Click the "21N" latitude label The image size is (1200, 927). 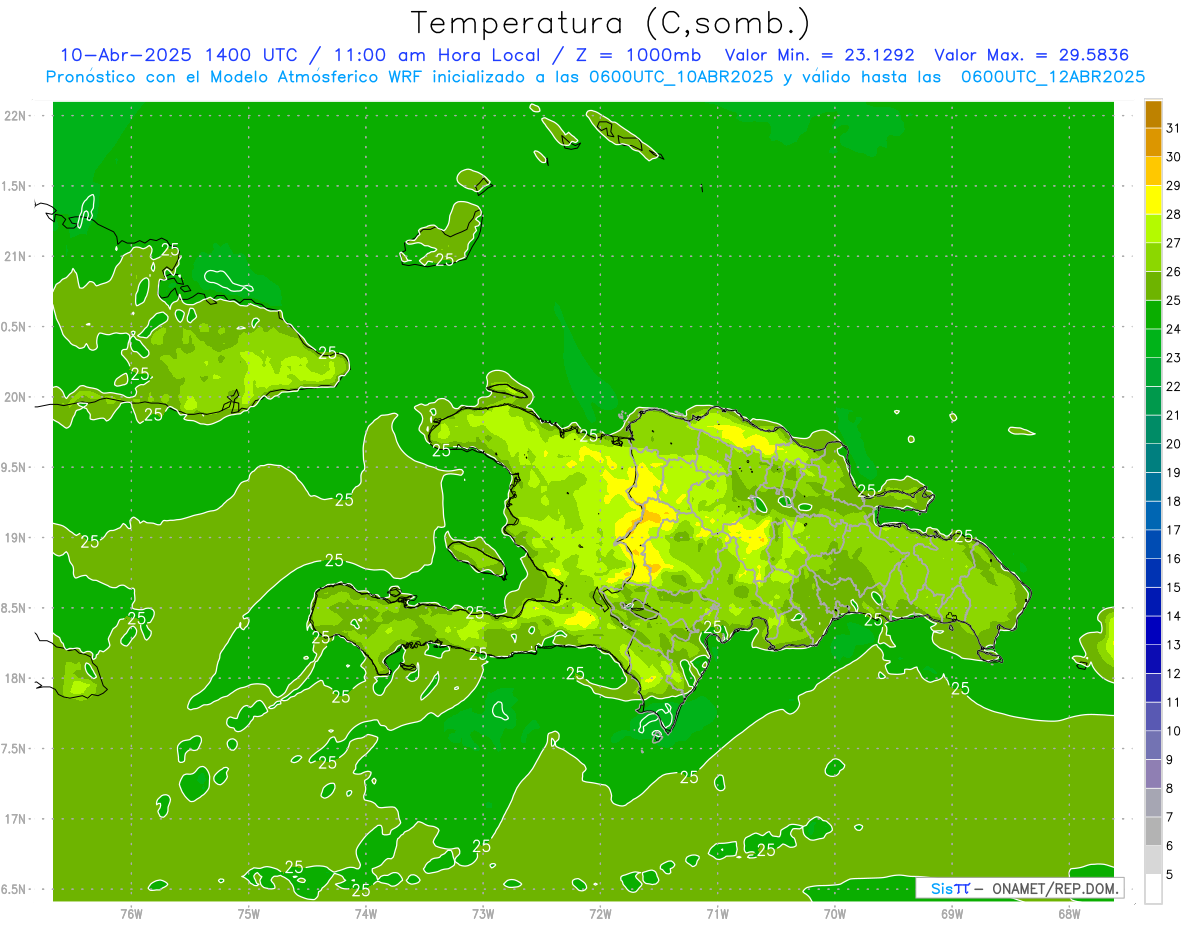click(16, 257)
